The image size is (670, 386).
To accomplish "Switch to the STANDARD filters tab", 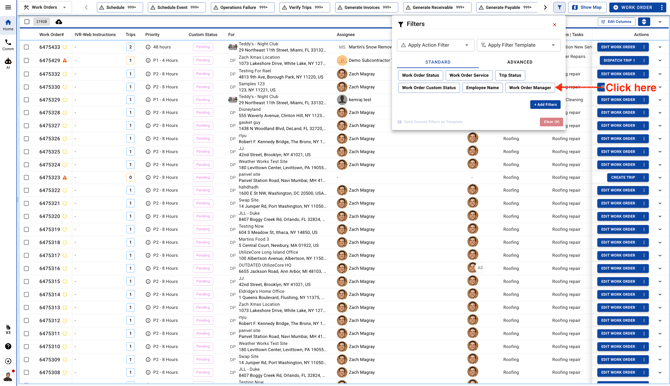I will pos(438,62).
